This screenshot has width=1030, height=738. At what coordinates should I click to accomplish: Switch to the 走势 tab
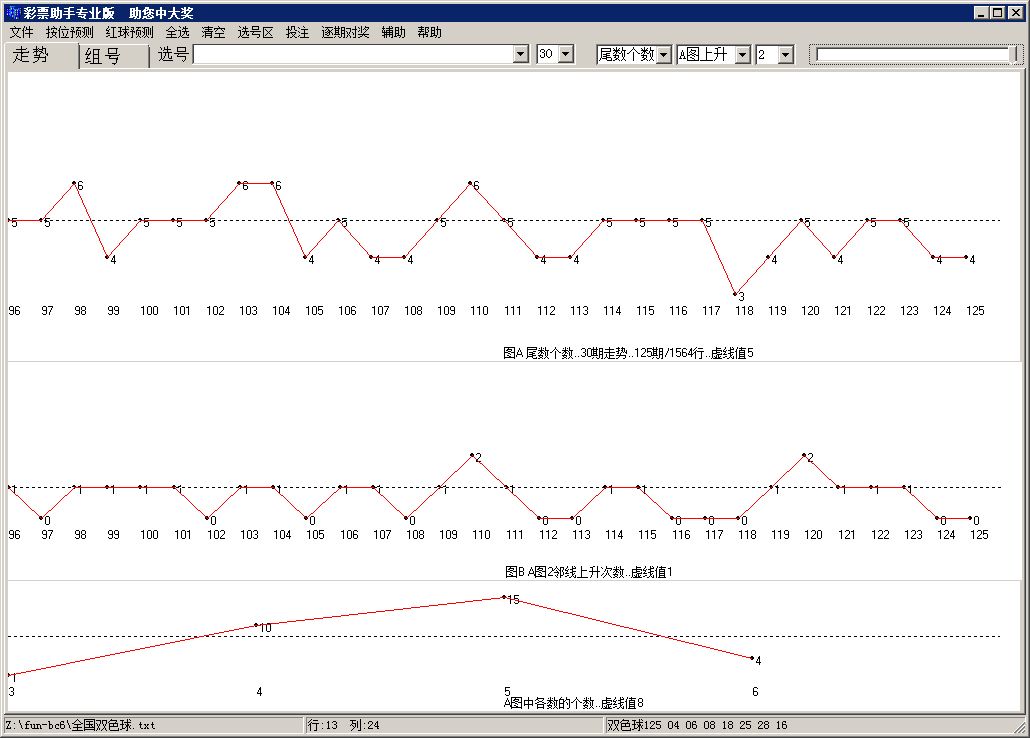41,55
